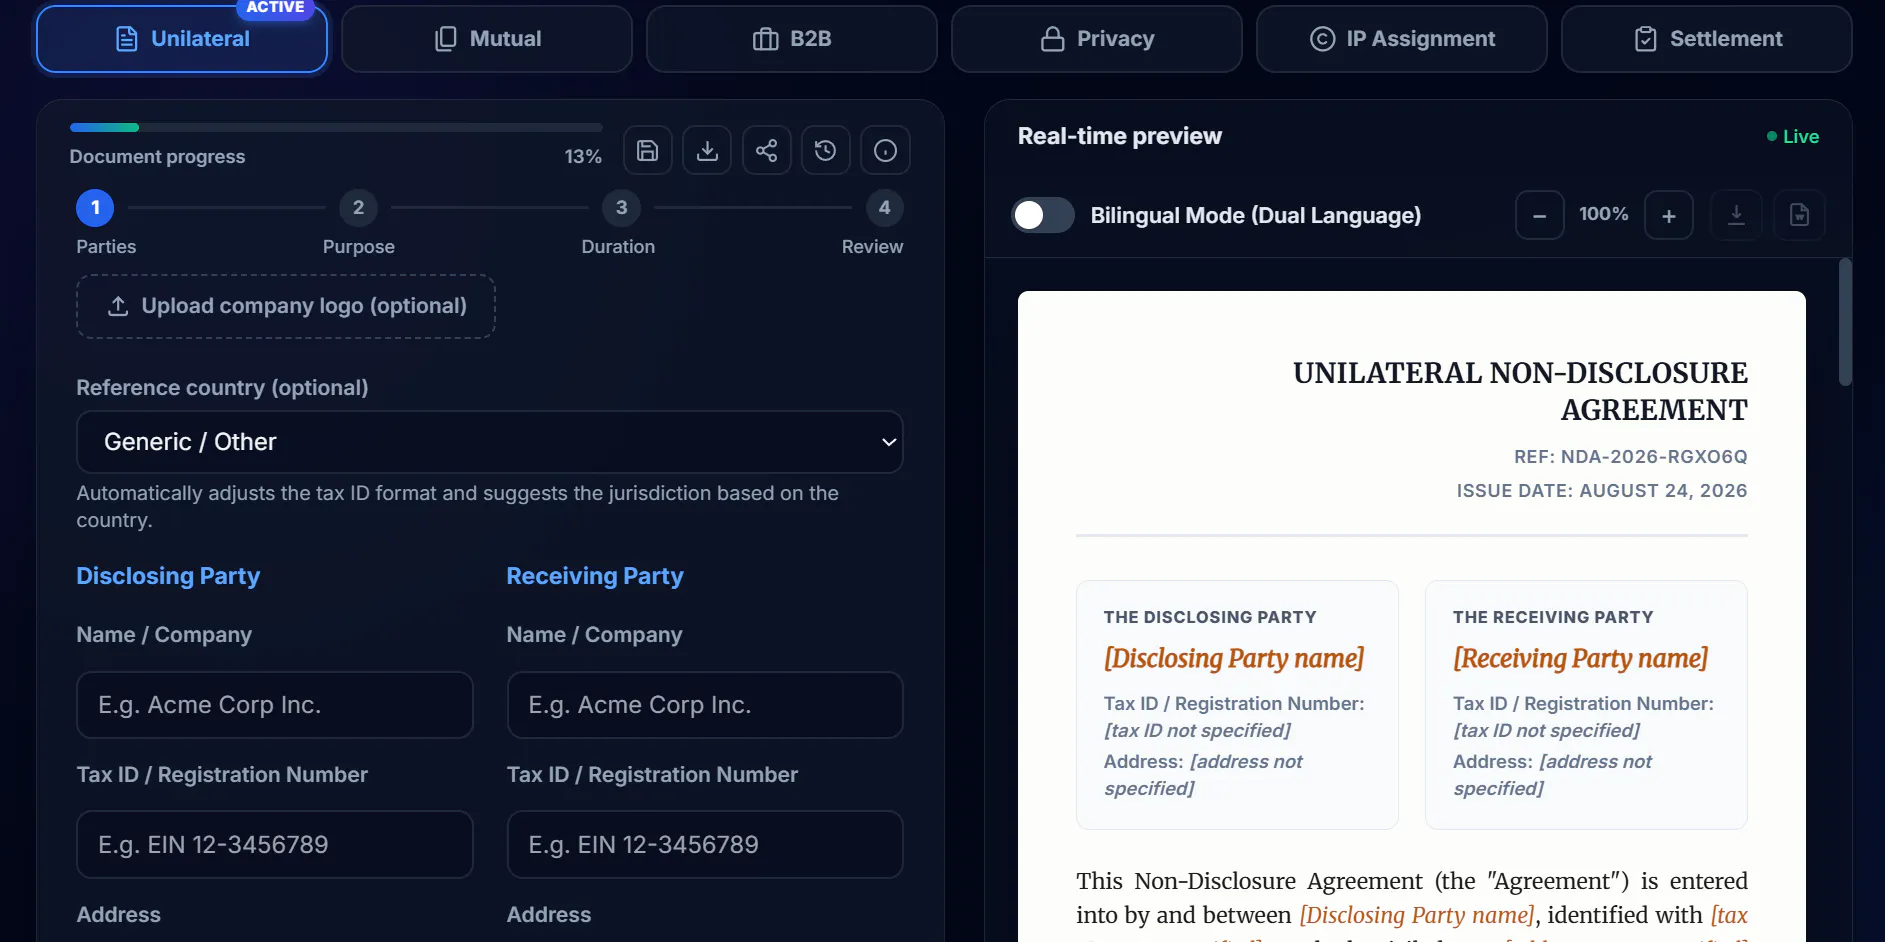Click the preview panel vertical scrollbar
The width and height of the screenshot is (1885, 942).
click(x=1845, y=322)
